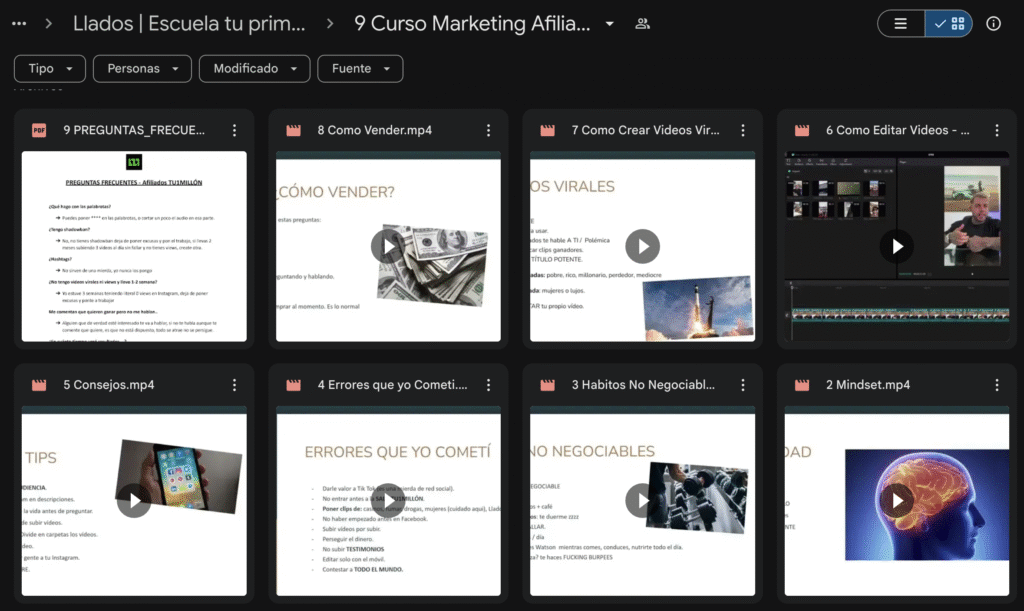Screen dimensions: 1024x611
Task: Open more options for 6 Como Editar Videos
Action: [x=996, y=130]
